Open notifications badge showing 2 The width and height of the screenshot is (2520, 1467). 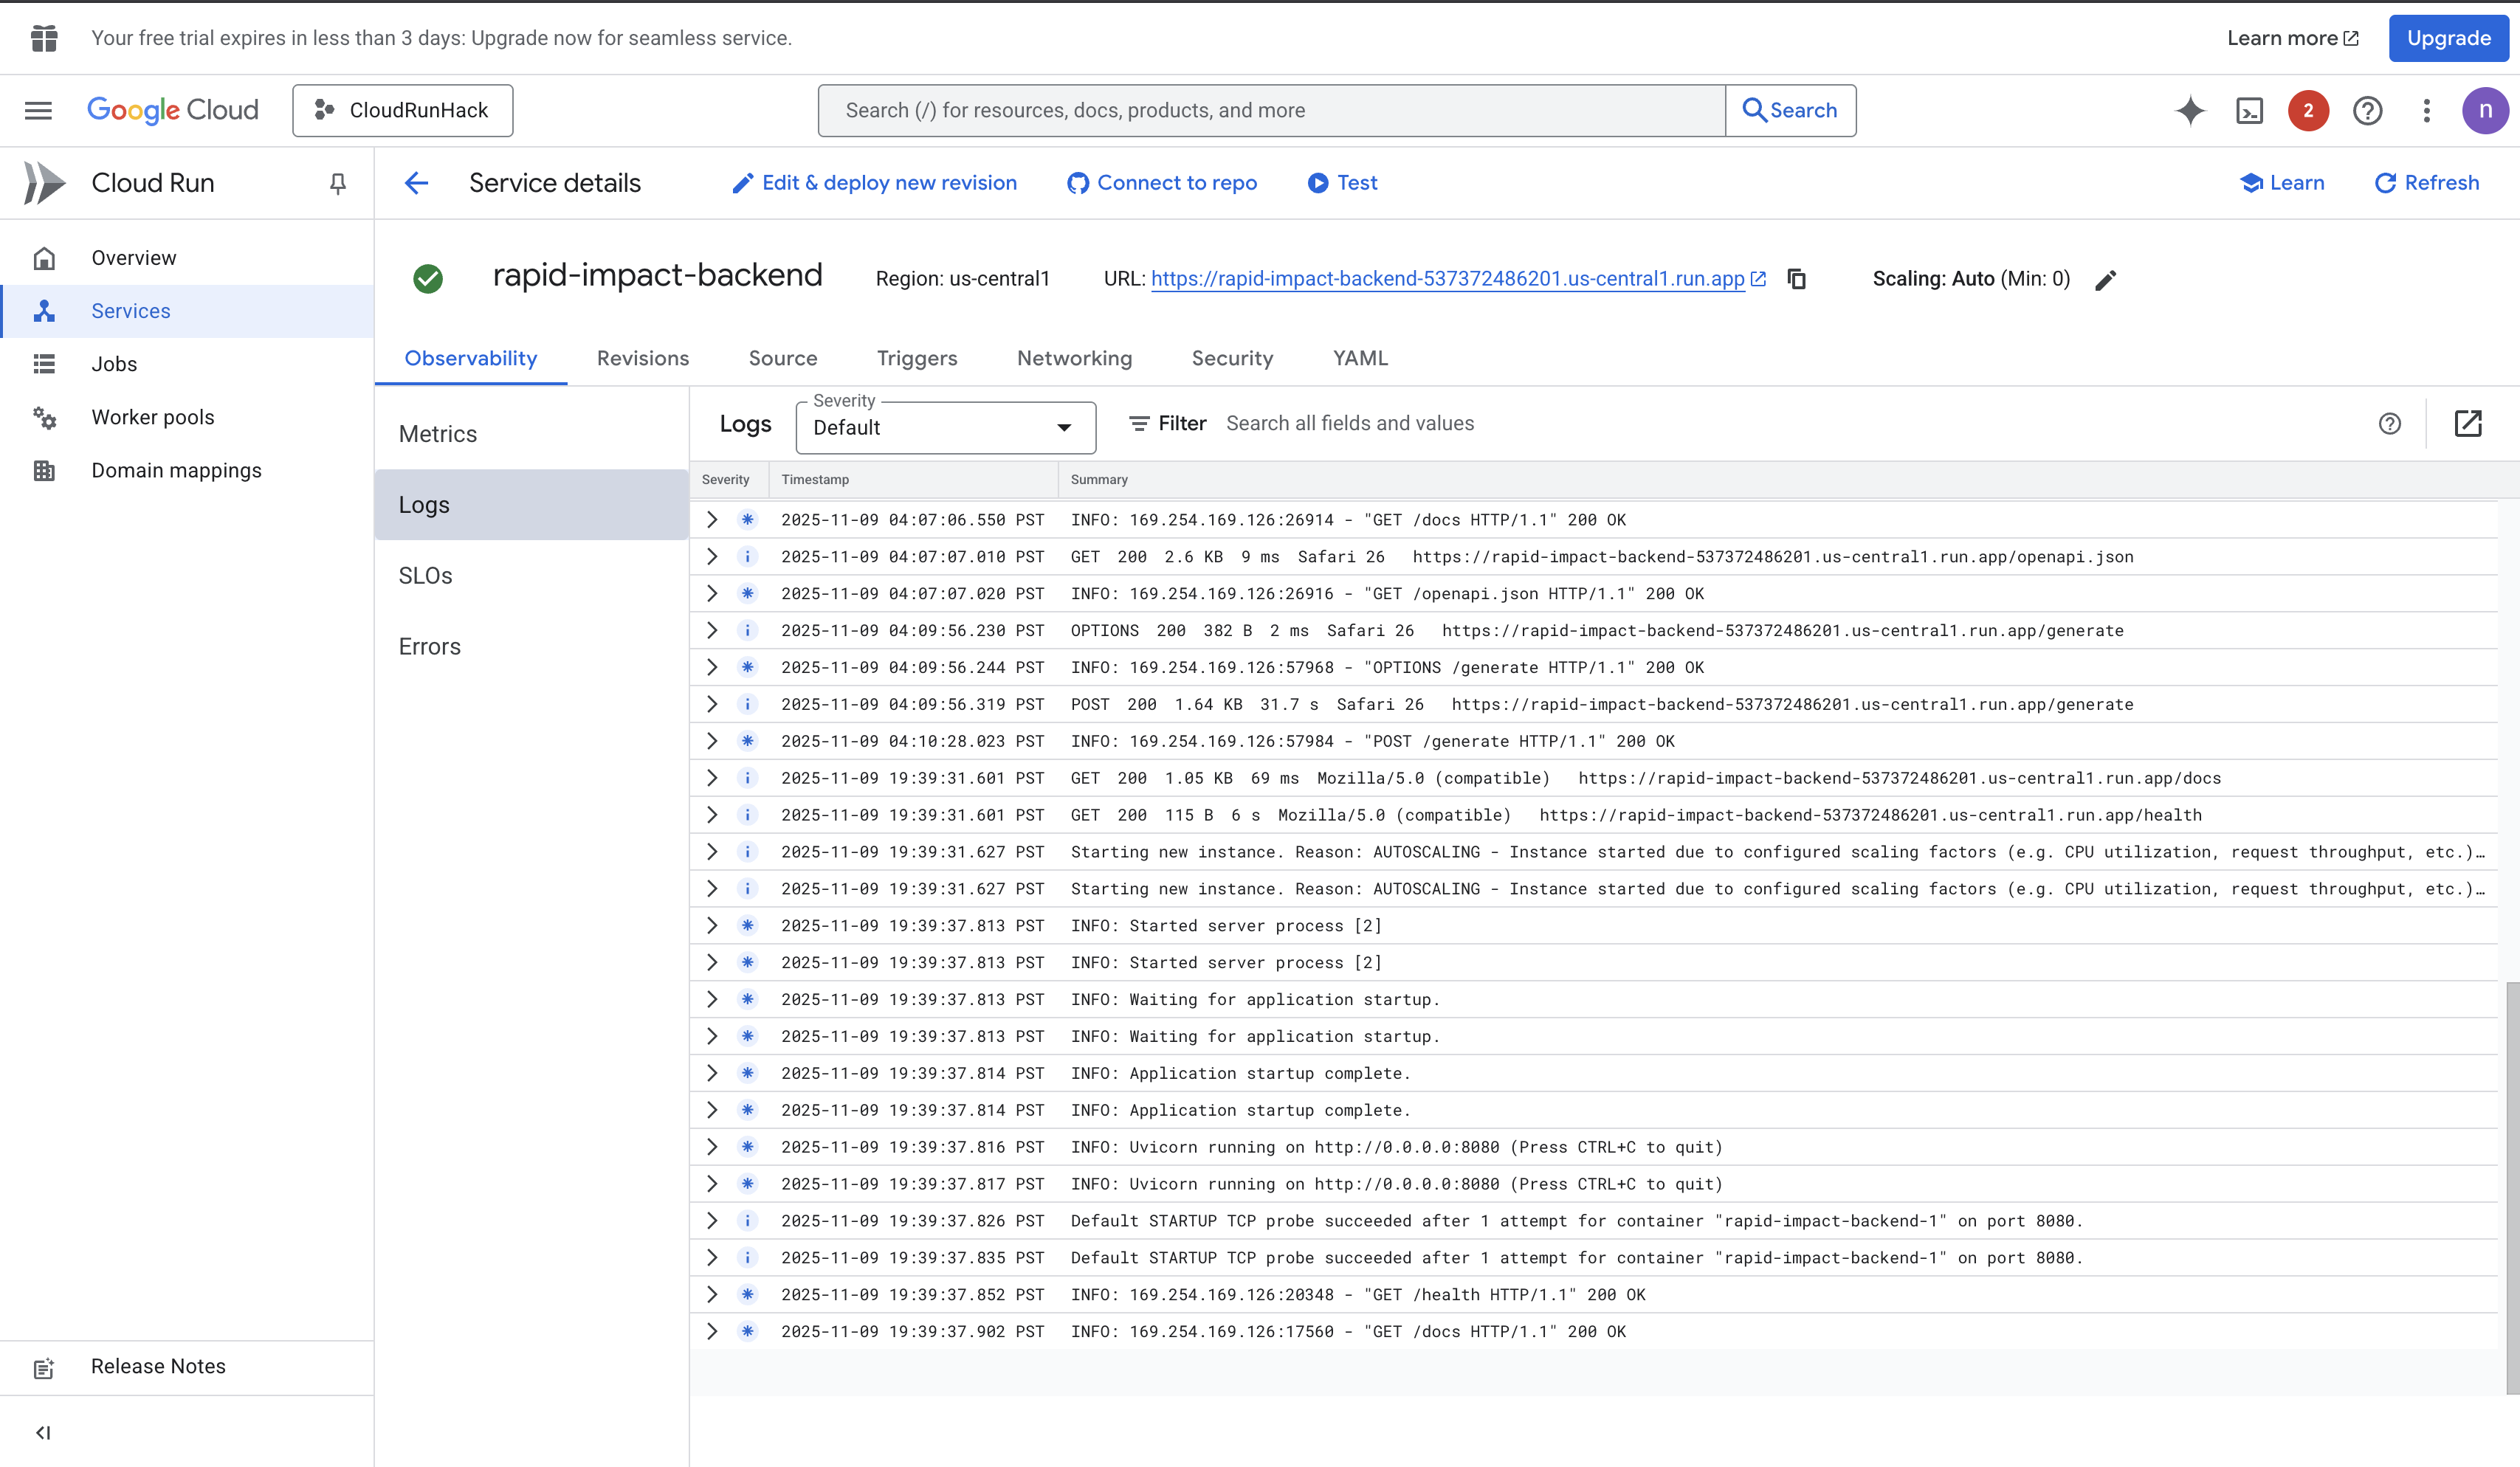coord(2308,110)
